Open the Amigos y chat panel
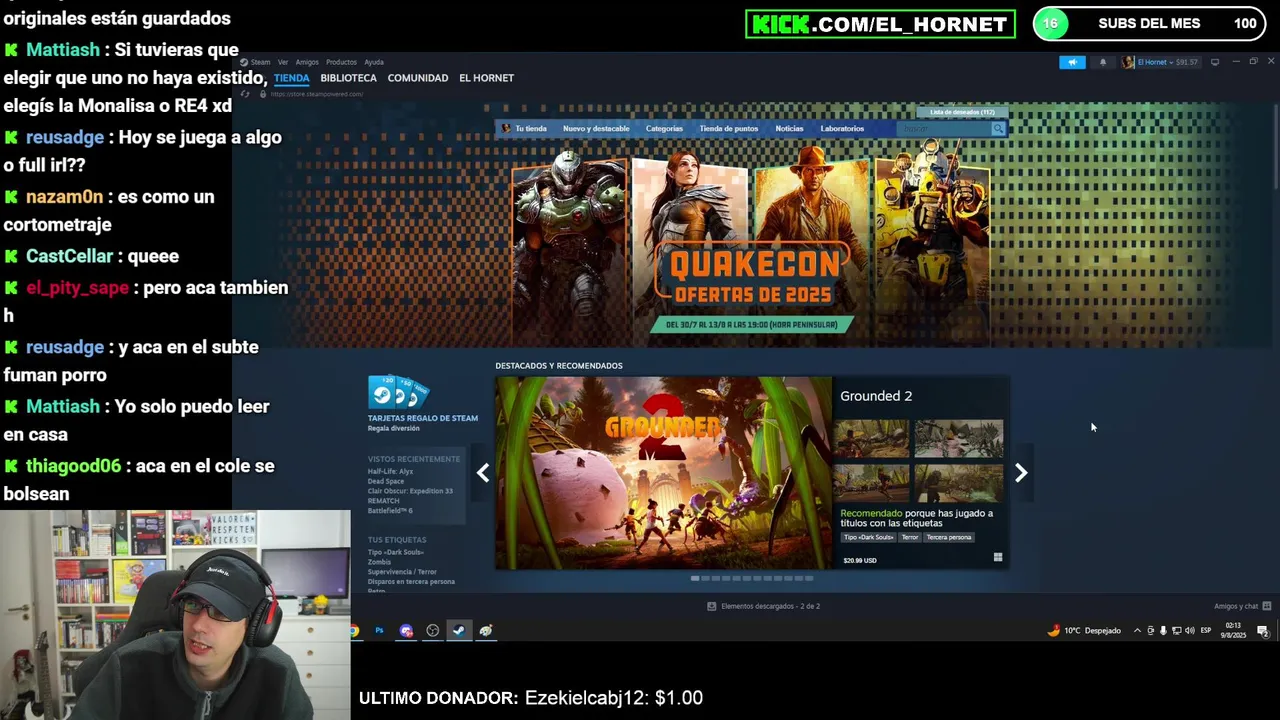The image size is (1280, 720). tap(1242, 606)
